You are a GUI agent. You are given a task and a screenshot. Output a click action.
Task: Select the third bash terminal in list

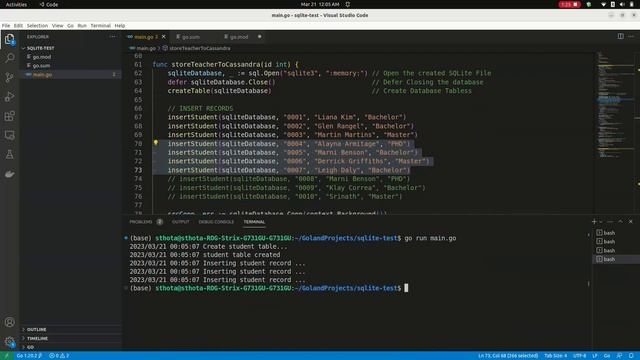tap(616, 250)
